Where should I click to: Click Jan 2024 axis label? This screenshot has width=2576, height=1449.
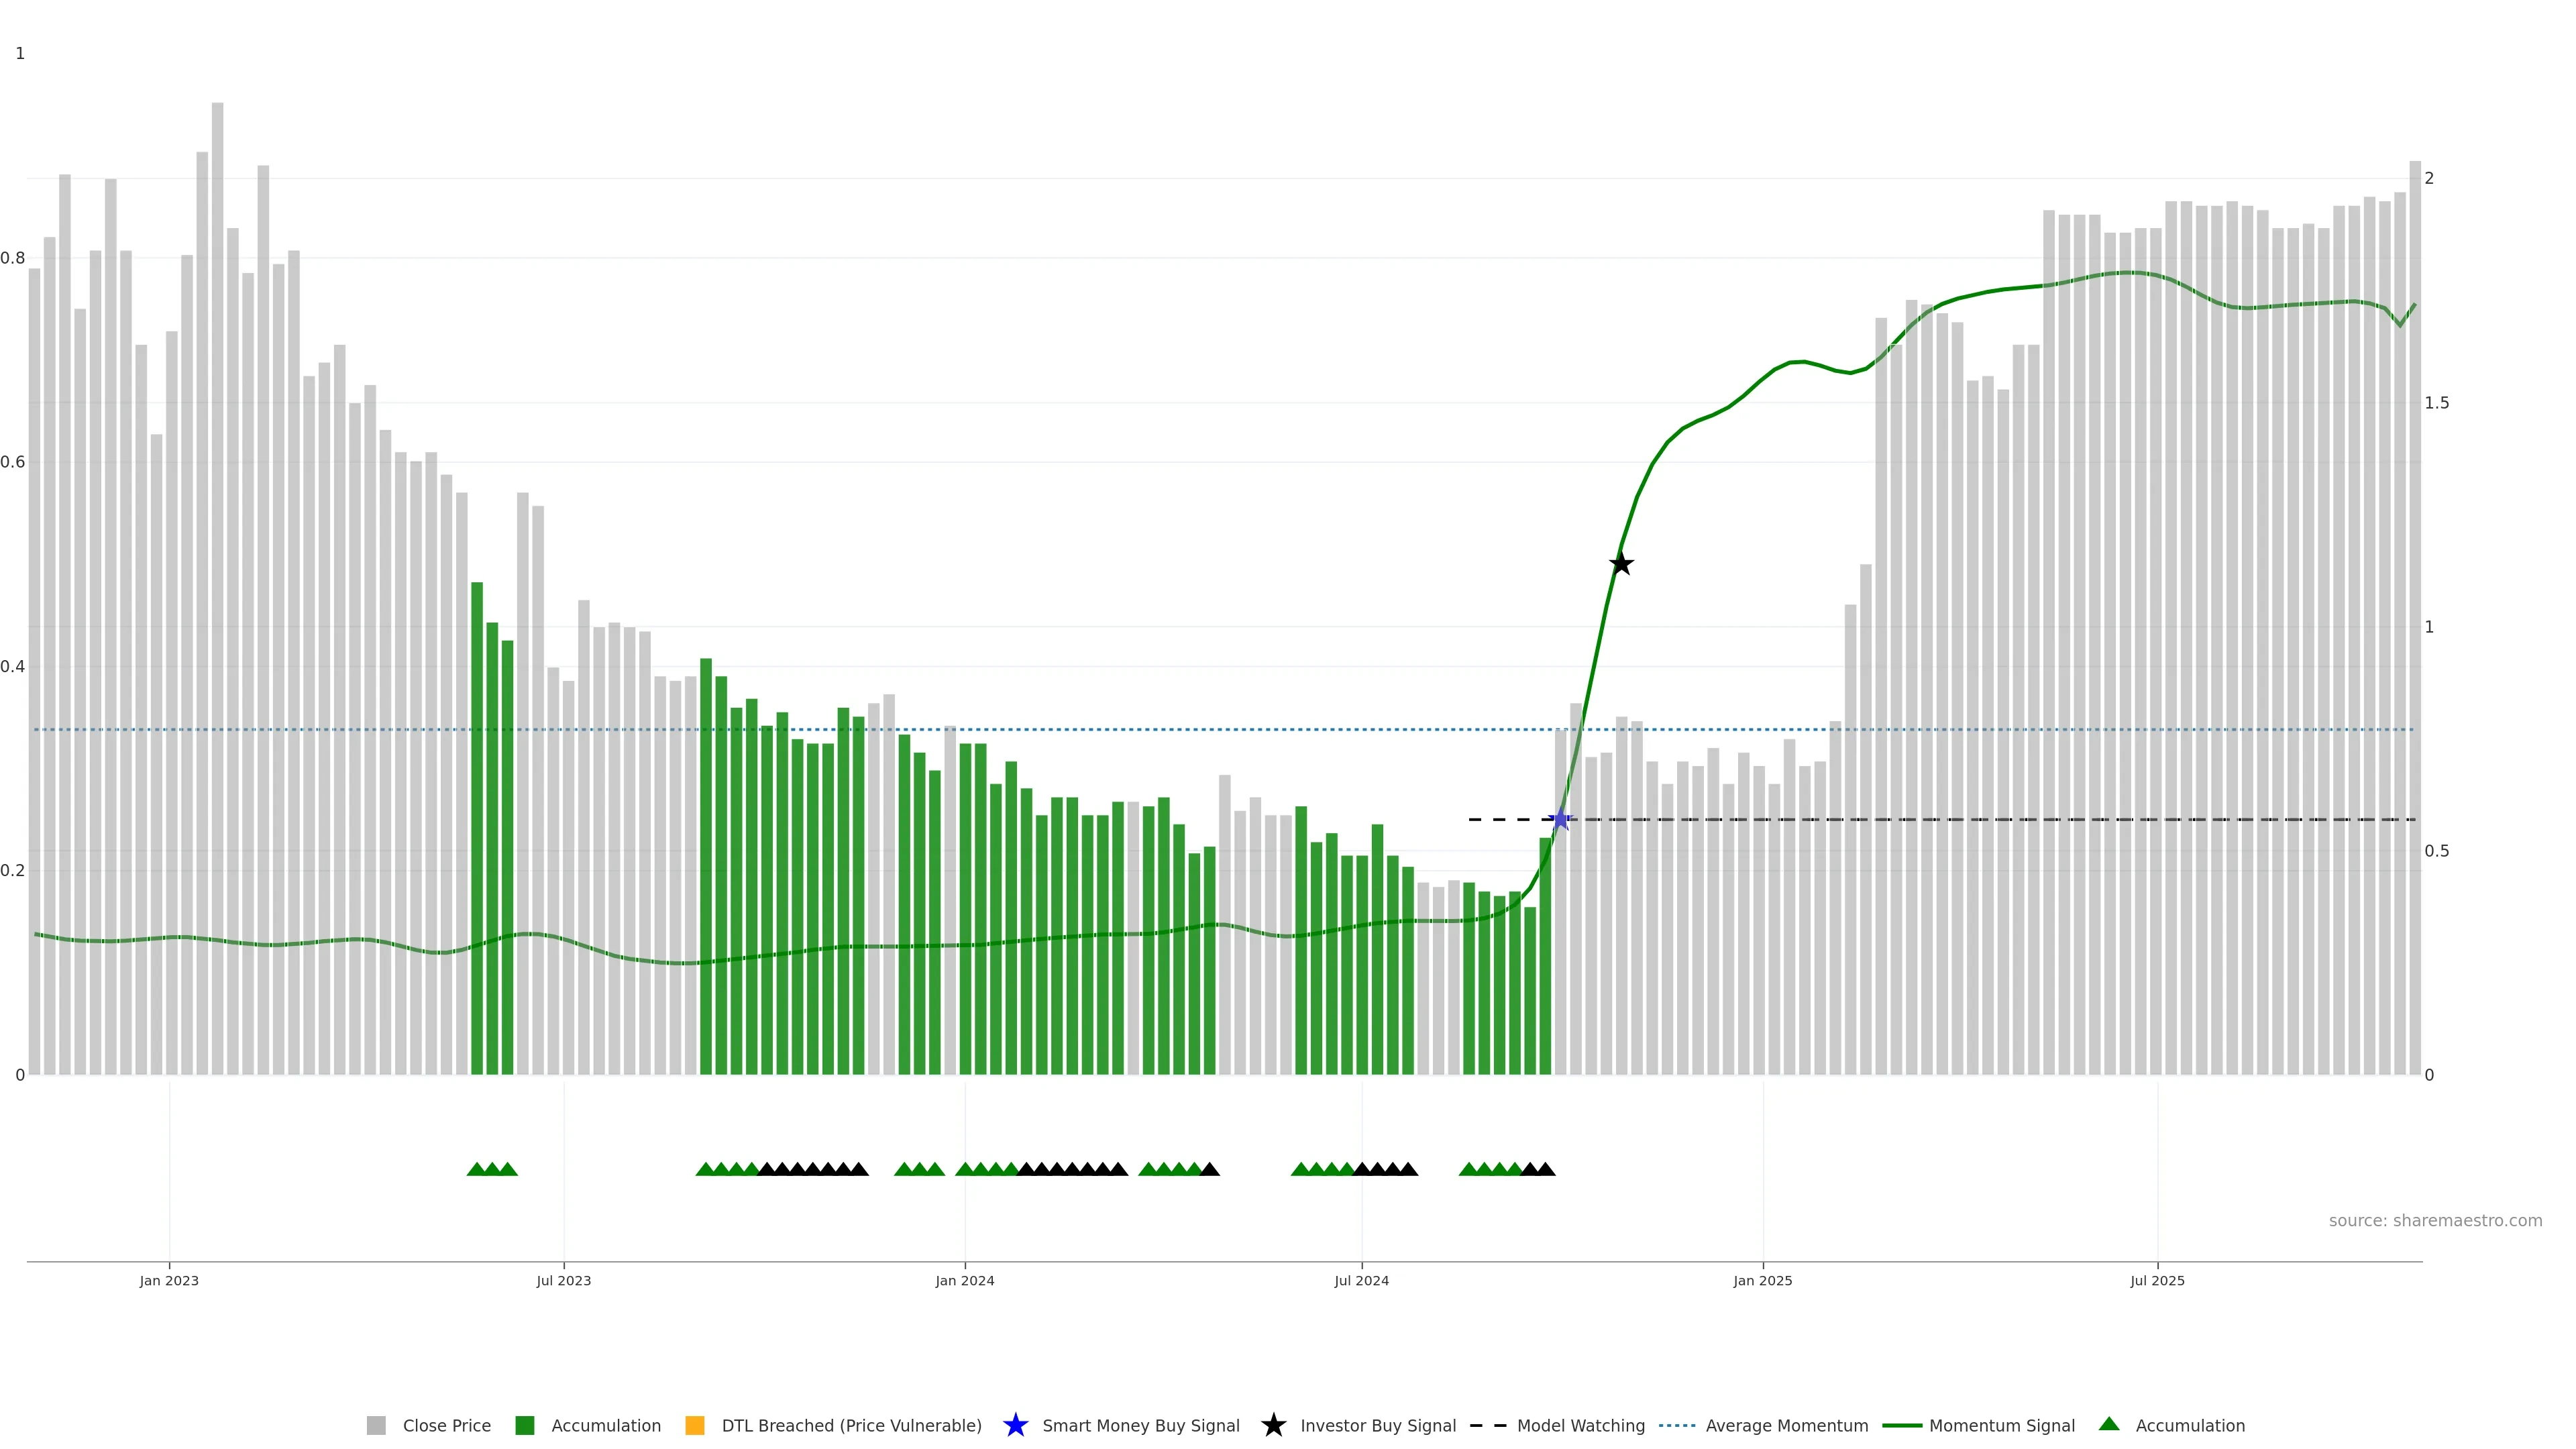[964, 1281]
